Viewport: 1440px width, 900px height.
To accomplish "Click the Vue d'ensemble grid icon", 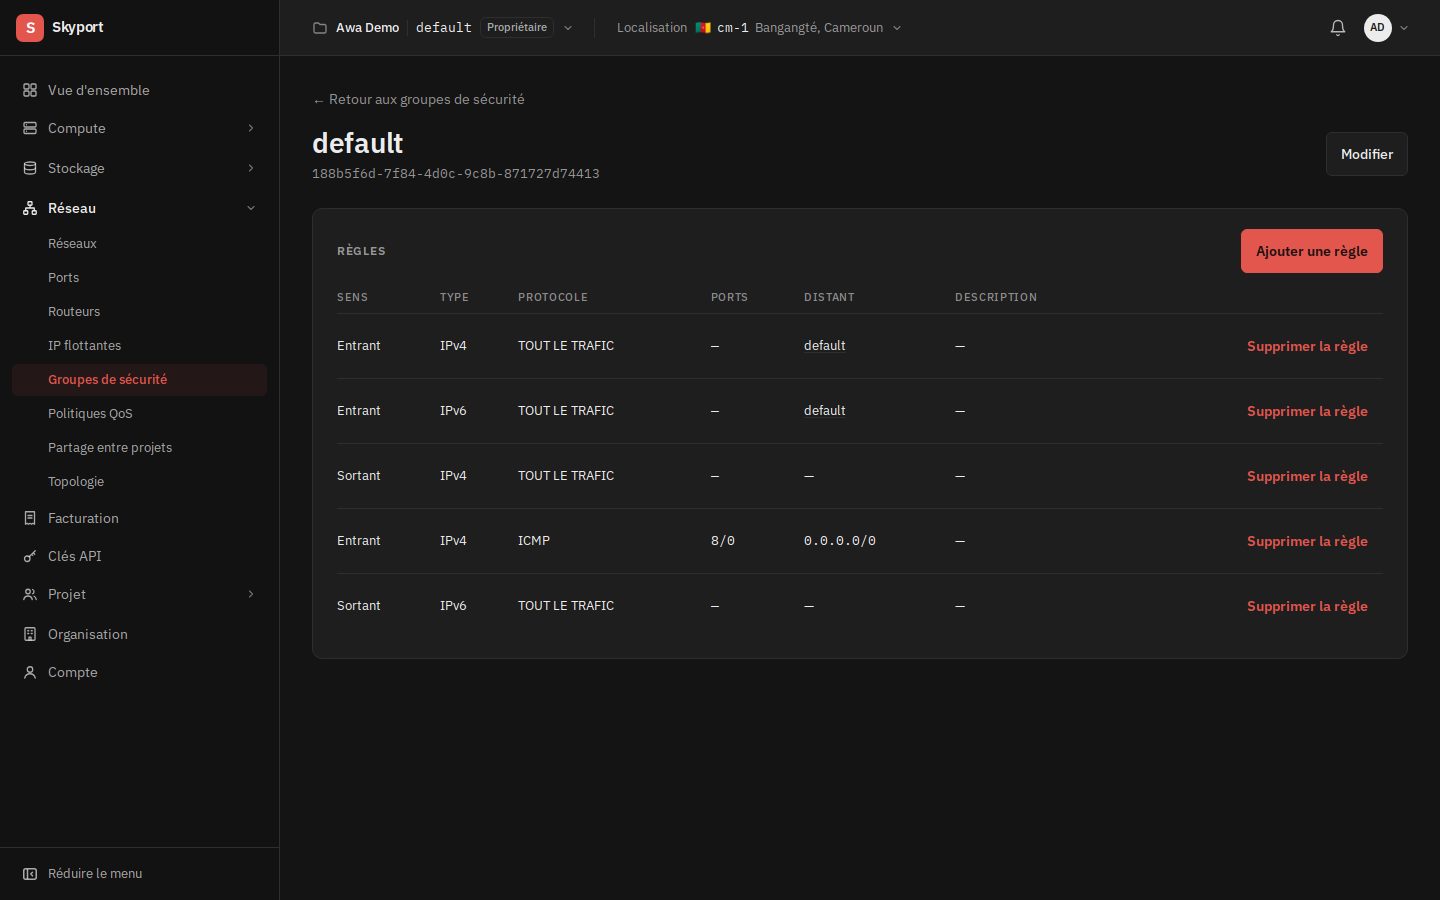I will pos(30,90).
